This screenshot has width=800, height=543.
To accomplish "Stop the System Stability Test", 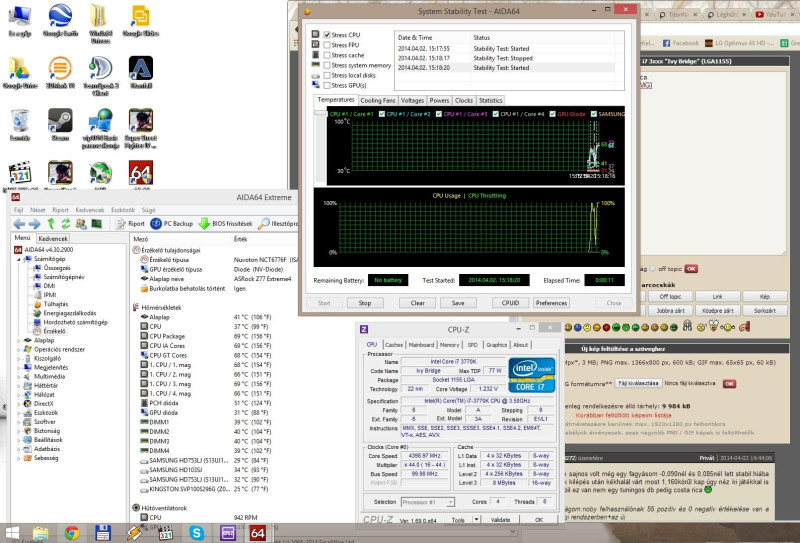I will point(365,303).
